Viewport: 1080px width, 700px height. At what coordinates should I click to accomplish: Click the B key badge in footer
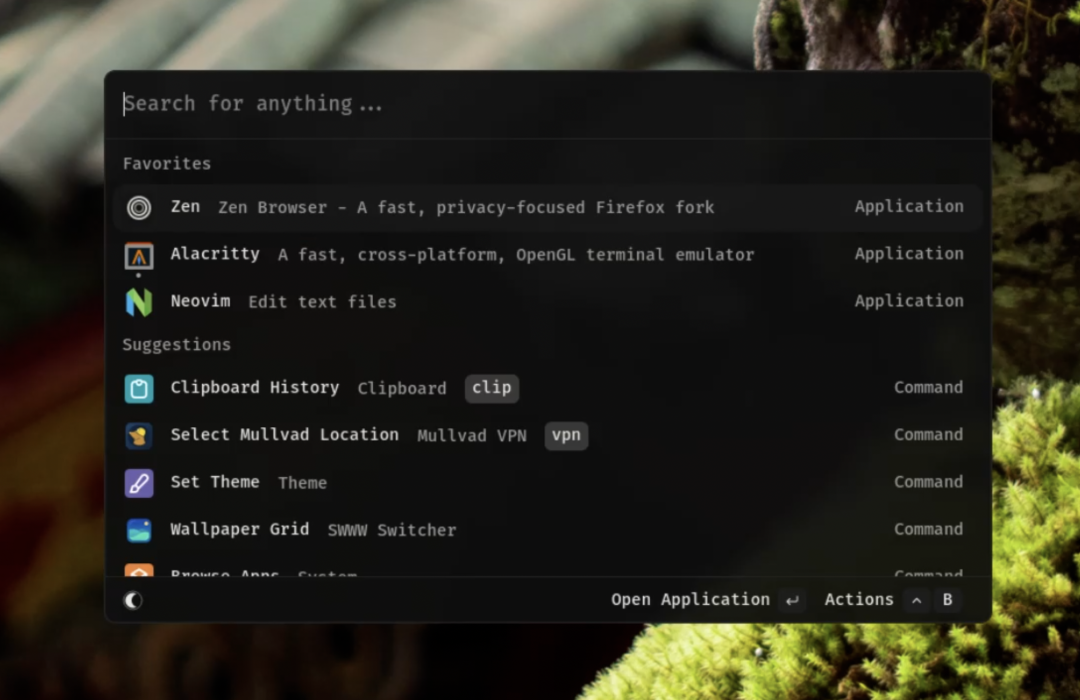point(948,600)
